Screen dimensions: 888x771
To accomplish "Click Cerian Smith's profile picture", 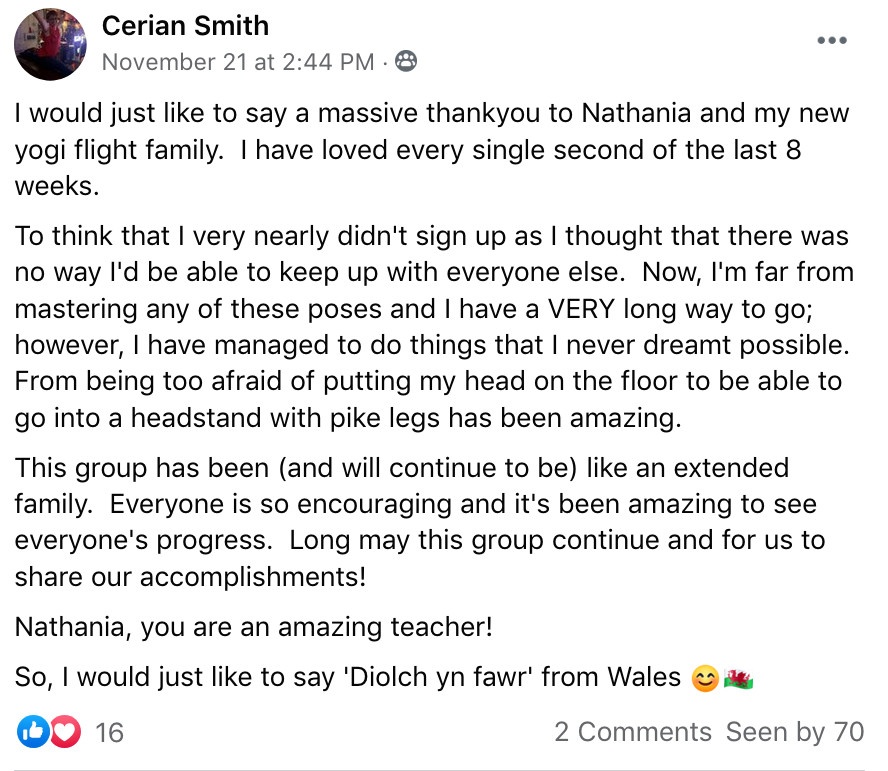I will click(x=50, y=44).
